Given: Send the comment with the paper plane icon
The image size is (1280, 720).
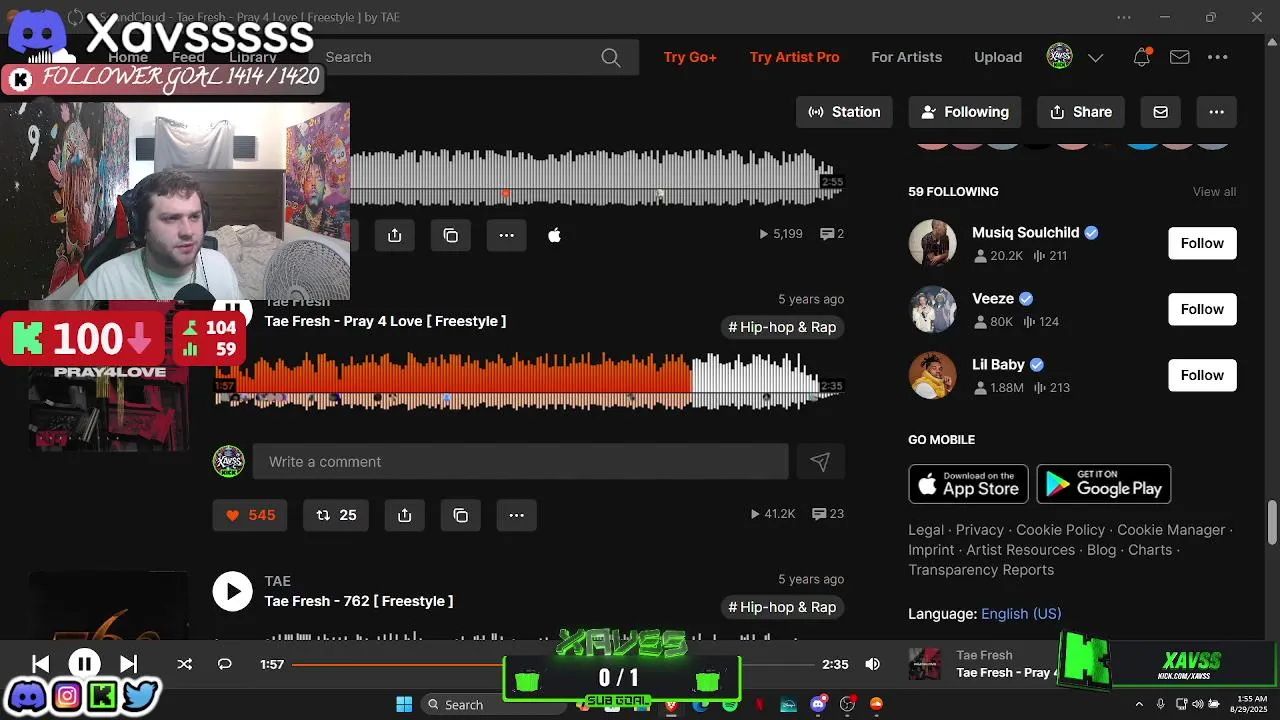Looking at the screenshot, I should 820,461.
